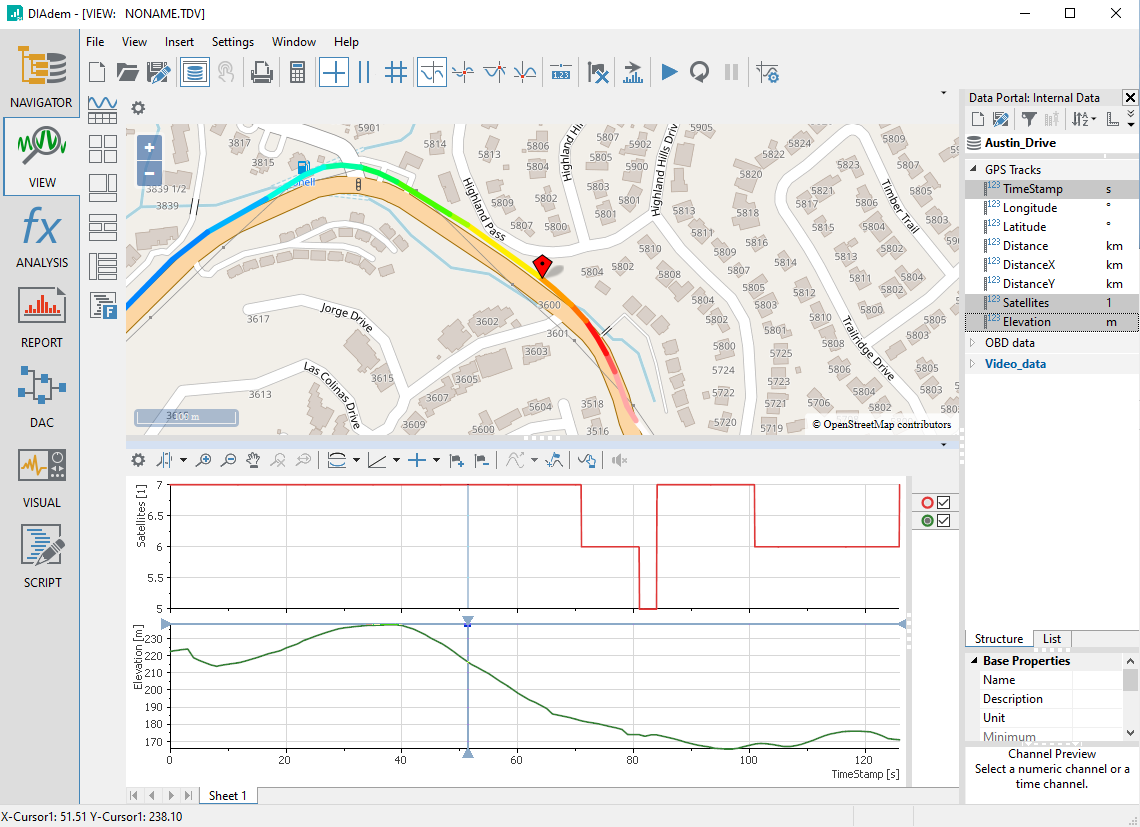Screen dimensions: 1140x827
Task: Switch to the List tab
Action: 1052,639
